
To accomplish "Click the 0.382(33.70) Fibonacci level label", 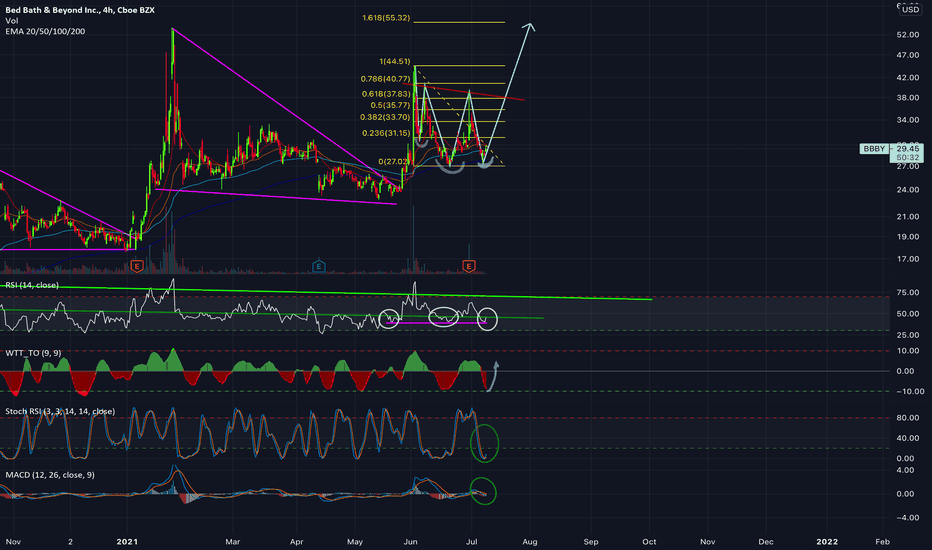I will (x=385, y=117).
